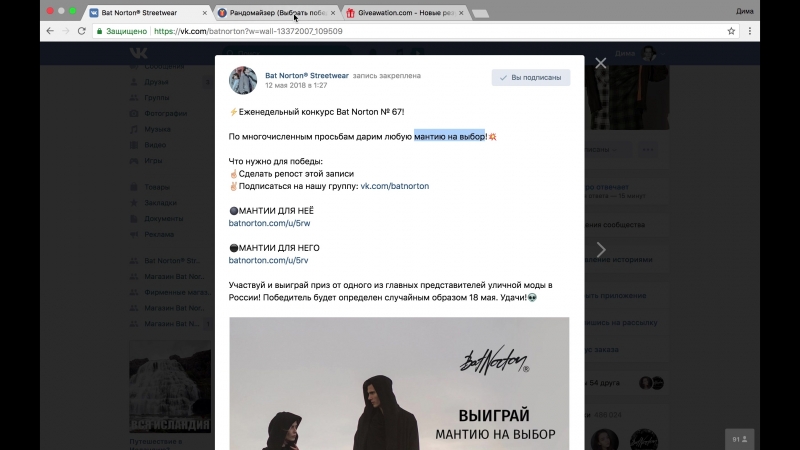Toggle the Вы подписаны subscription button

pos(531,78)
